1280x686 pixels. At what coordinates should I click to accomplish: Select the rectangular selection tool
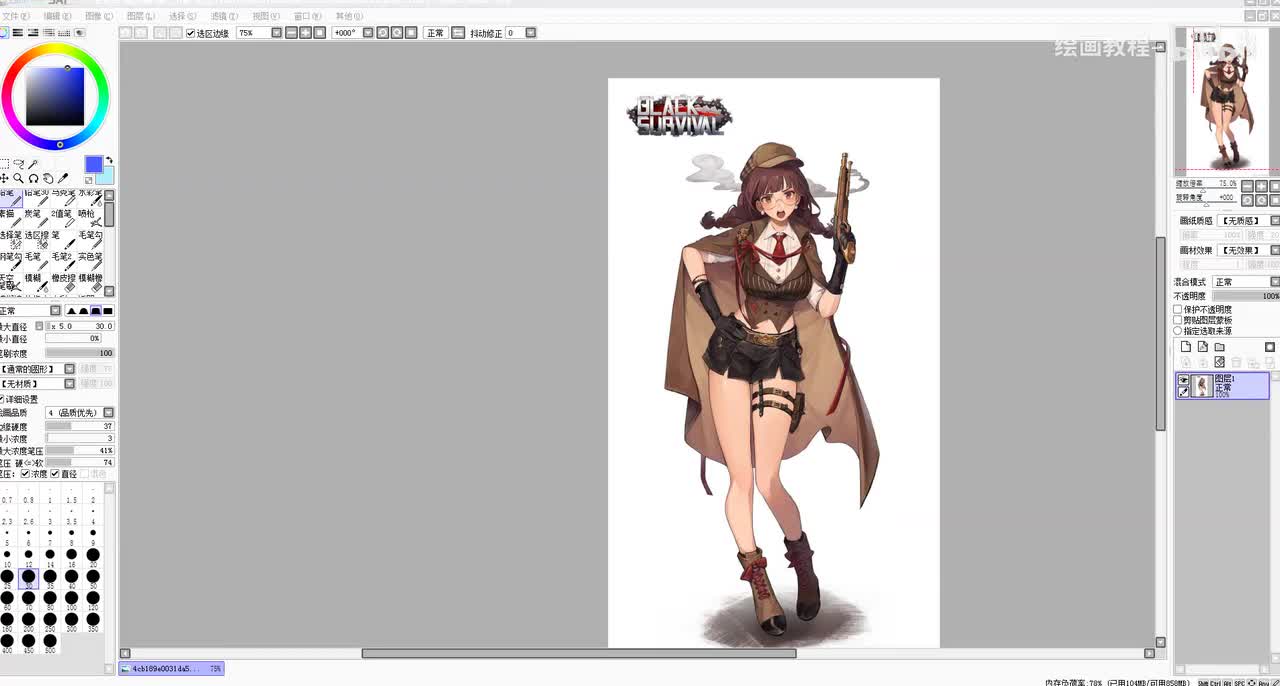(x=4, y=163)
